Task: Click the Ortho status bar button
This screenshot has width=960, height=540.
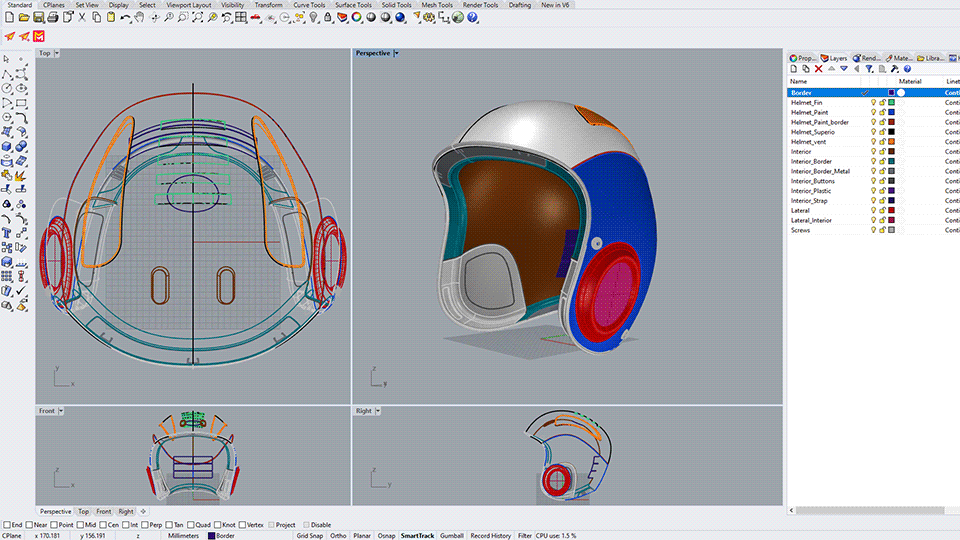Action: coord(336,536)
